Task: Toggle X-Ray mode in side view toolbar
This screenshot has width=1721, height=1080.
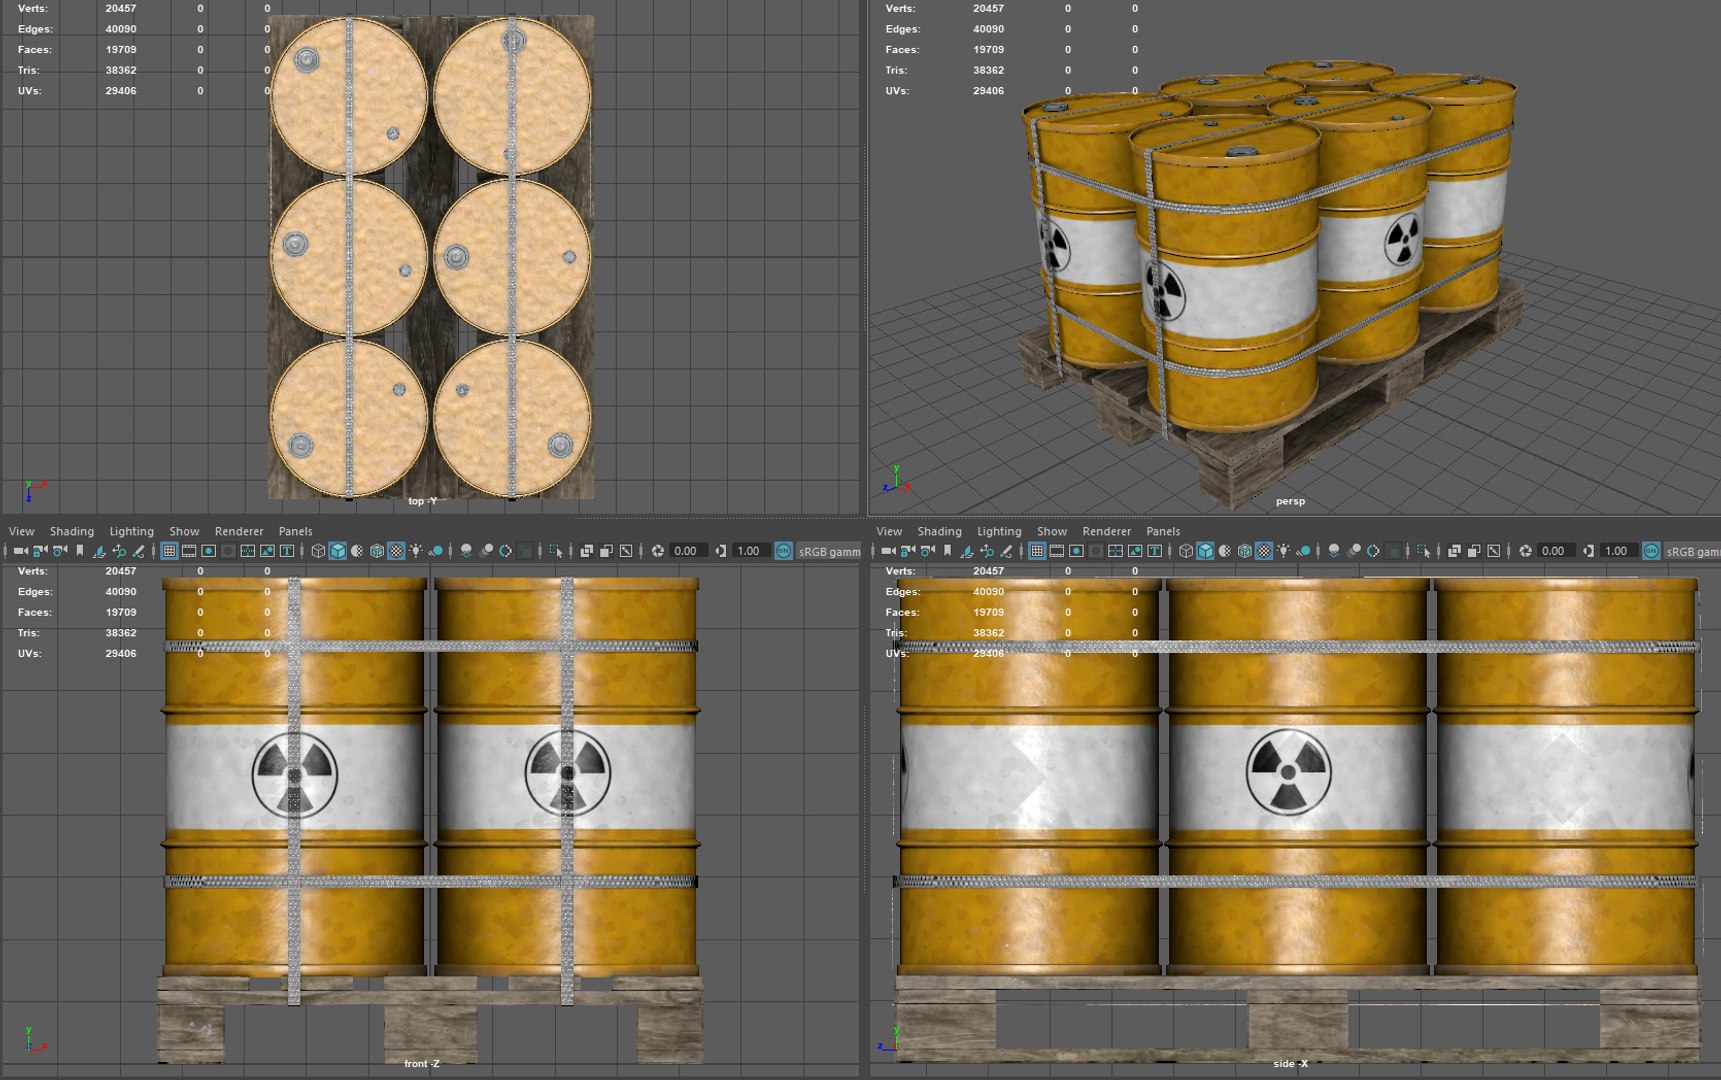Action: (x=1454, y=551)
